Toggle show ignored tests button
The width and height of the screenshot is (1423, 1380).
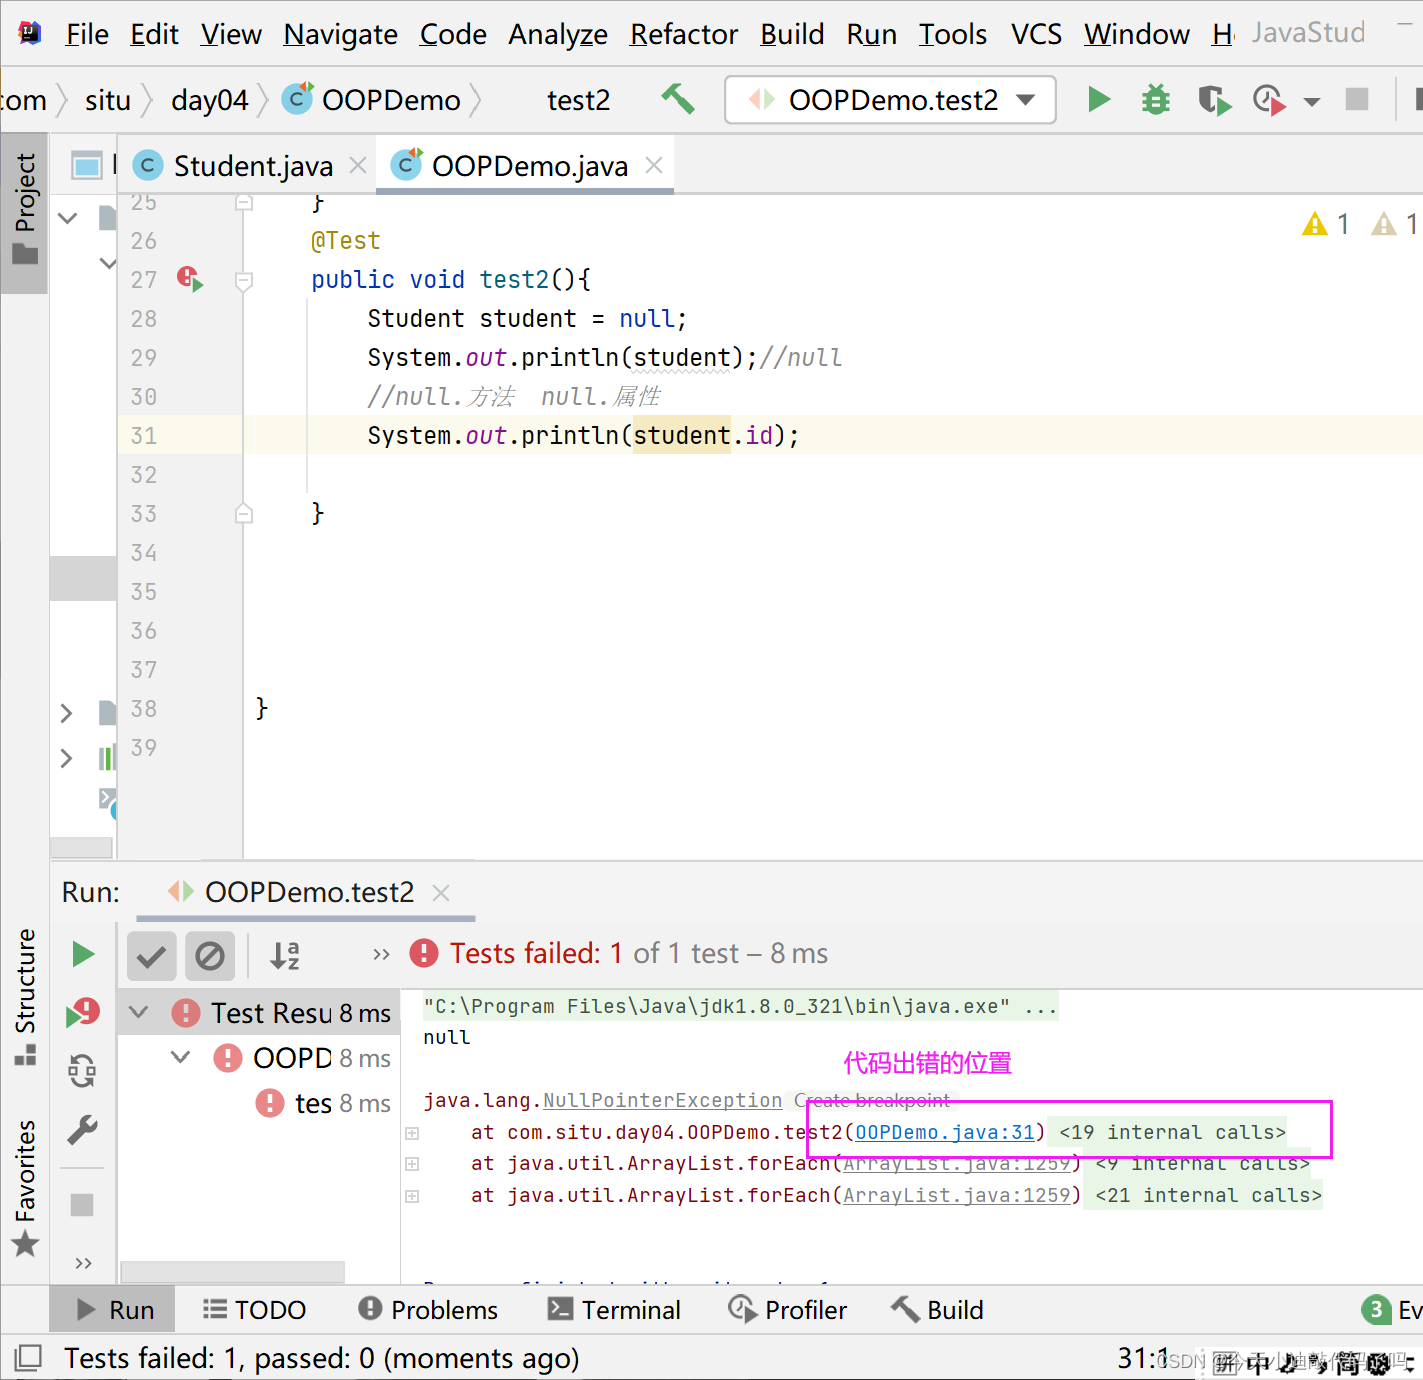point(210,956)
